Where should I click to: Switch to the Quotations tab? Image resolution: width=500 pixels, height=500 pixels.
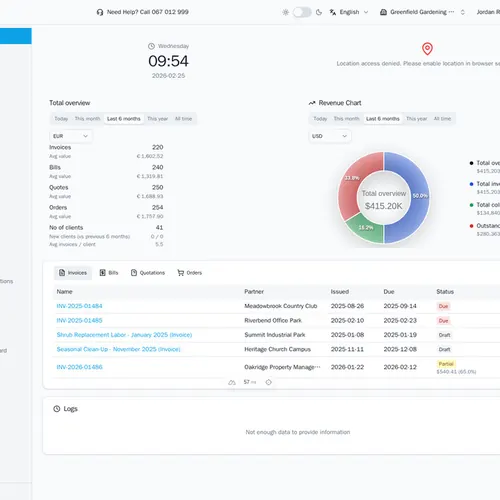[148, 273]
